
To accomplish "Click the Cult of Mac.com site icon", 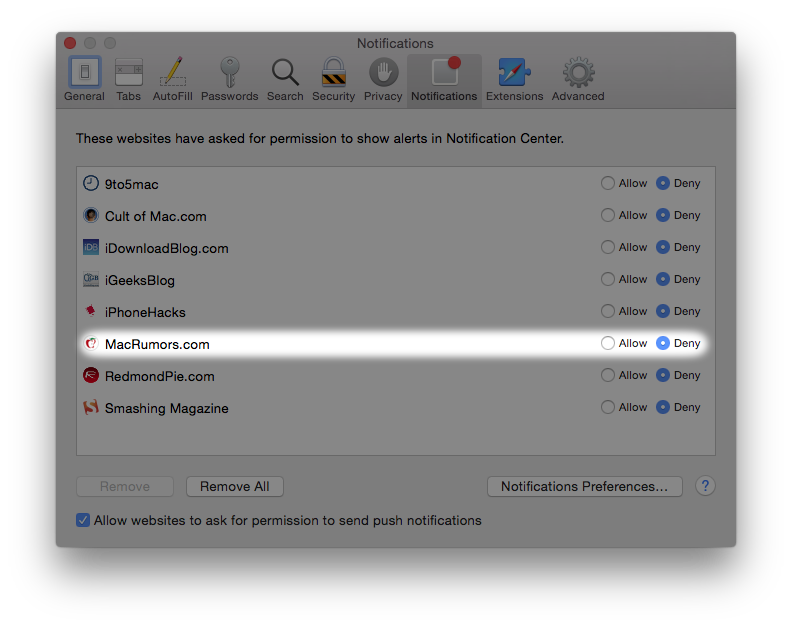I will (91, 215).
